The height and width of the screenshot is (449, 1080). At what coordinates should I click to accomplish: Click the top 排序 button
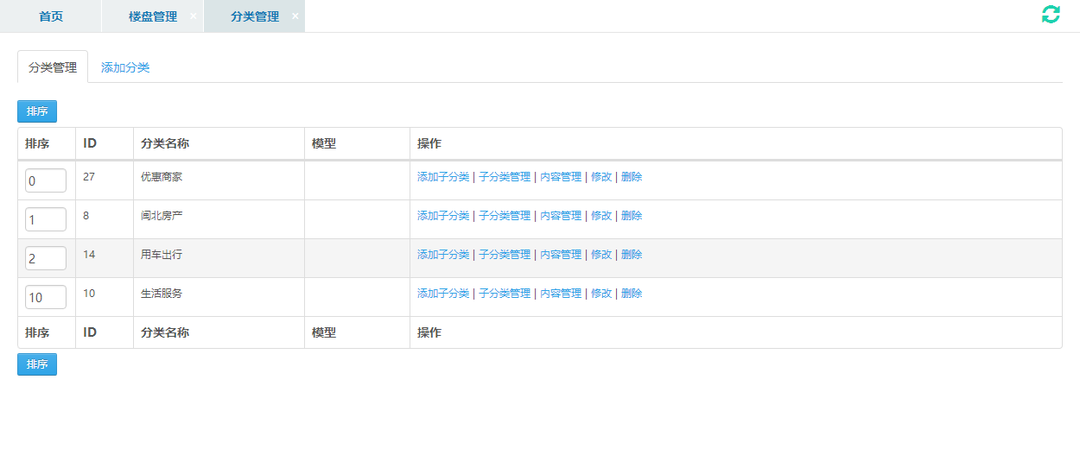click(37, 111)
